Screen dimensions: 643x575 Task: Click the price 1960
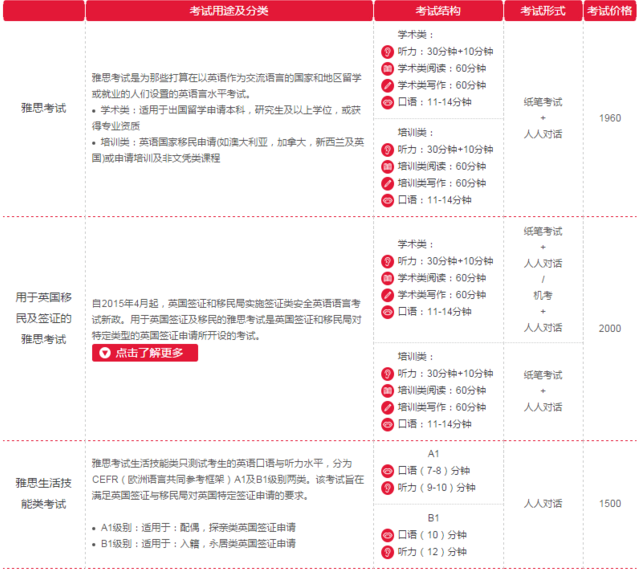(x=610, y=118)
